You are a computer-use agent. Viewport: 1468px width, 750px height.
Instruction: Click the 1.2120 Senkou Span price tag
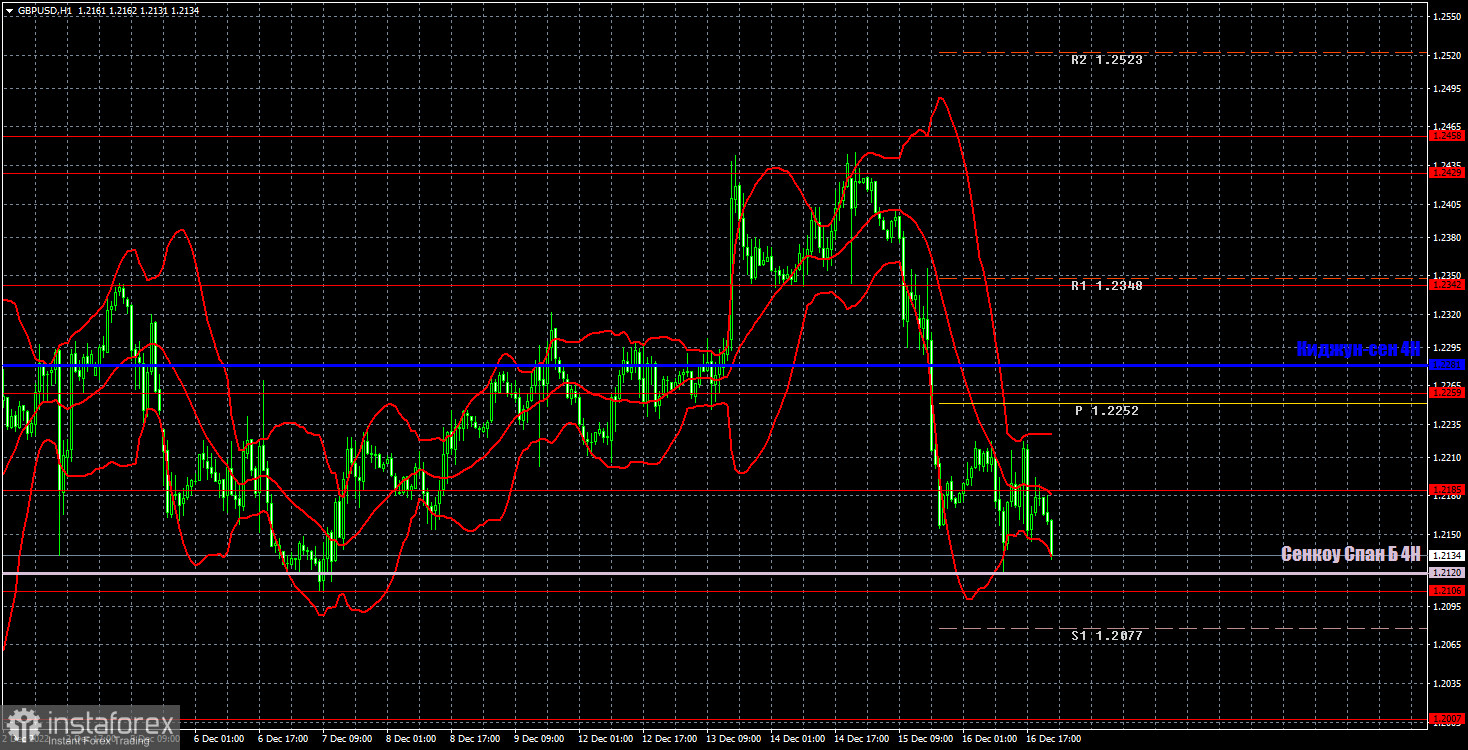point(1448,573)
